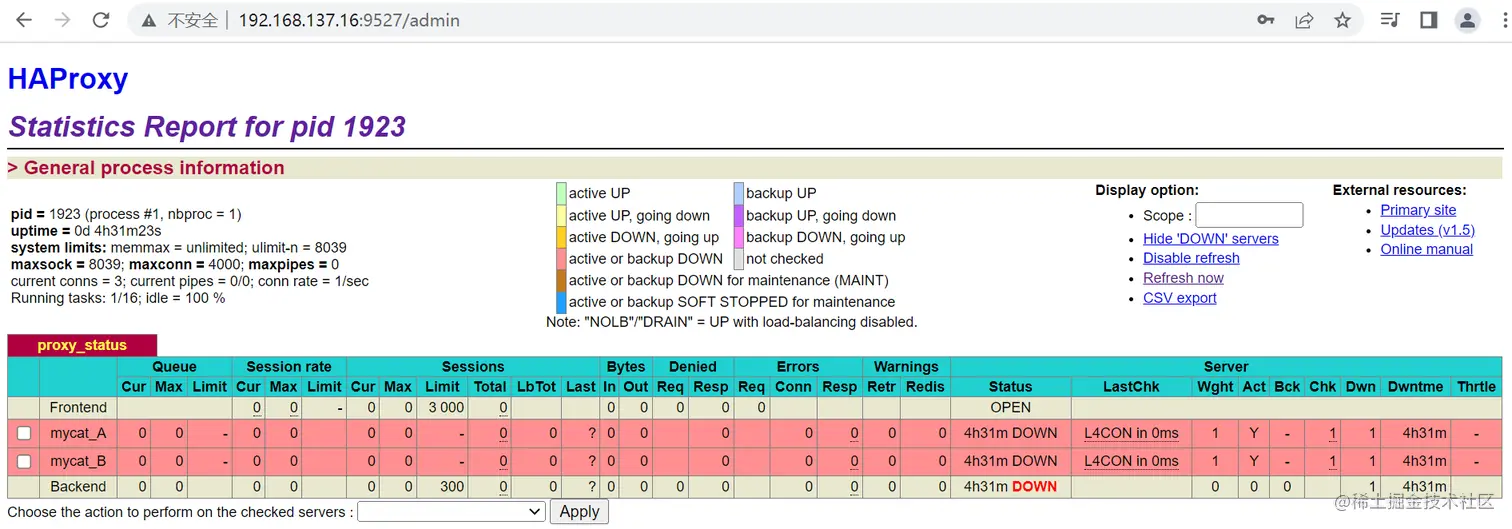
Task: Go back using browser back arrow
Action: click(24, 20)
